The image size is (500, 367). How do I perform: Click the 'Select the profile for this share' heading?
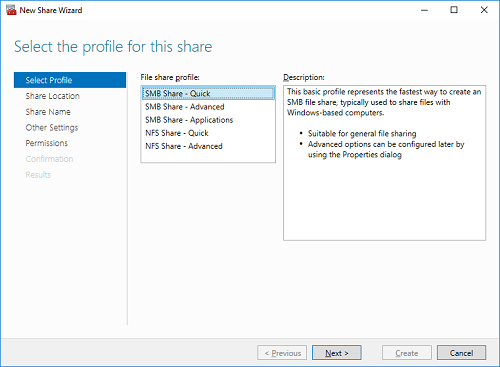pyautogui.click(x=113, y=47)
